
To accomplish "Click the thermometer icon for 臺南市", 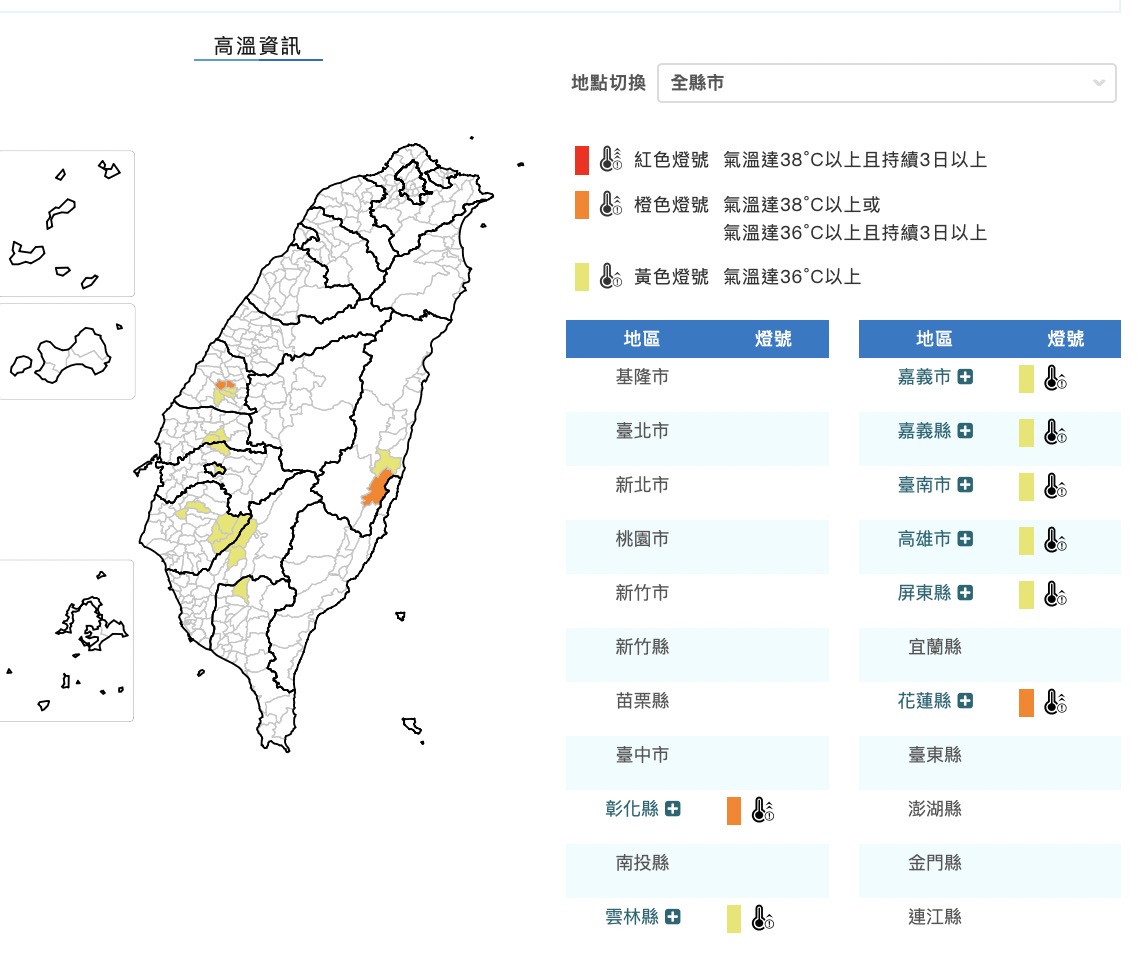I will (1055, 486).
